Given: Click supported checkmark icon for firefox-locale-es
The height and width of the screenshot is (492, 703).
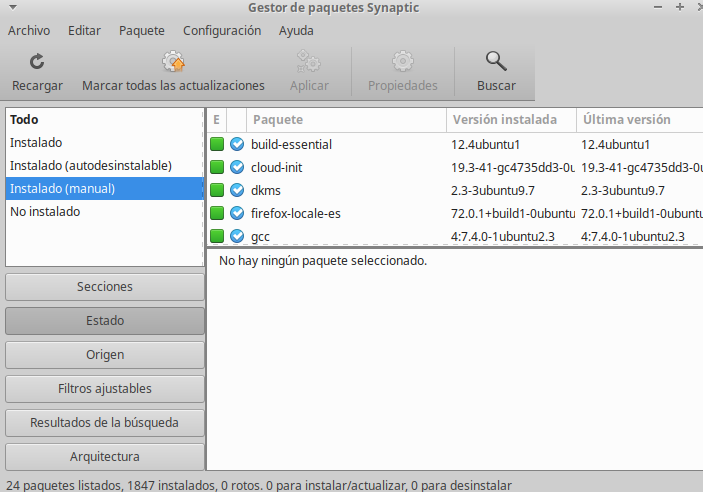Looking at the screenshot, I should [237, 213].
